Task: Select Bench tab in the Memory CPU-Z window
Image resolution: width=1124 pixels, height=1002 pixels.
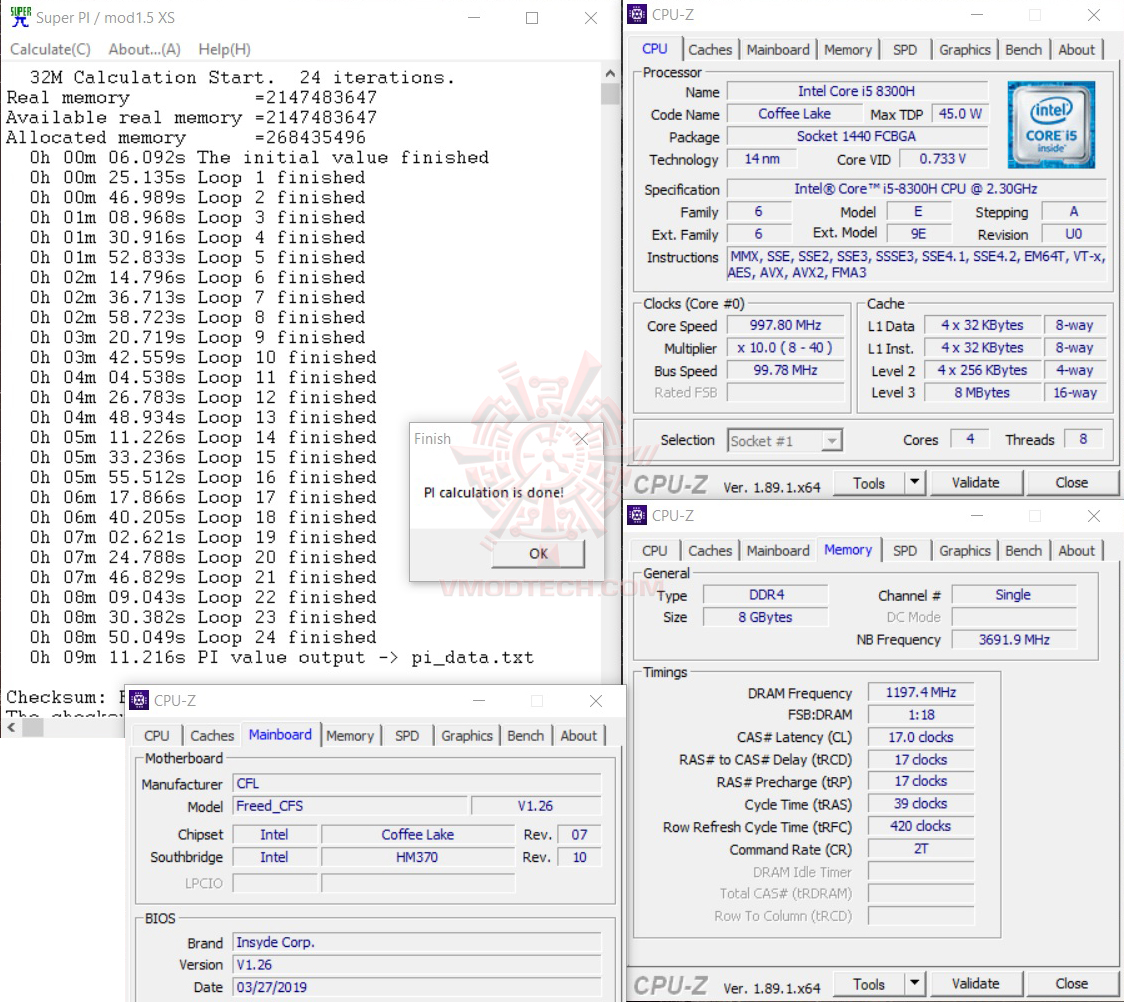Action: coord(1023,550)
